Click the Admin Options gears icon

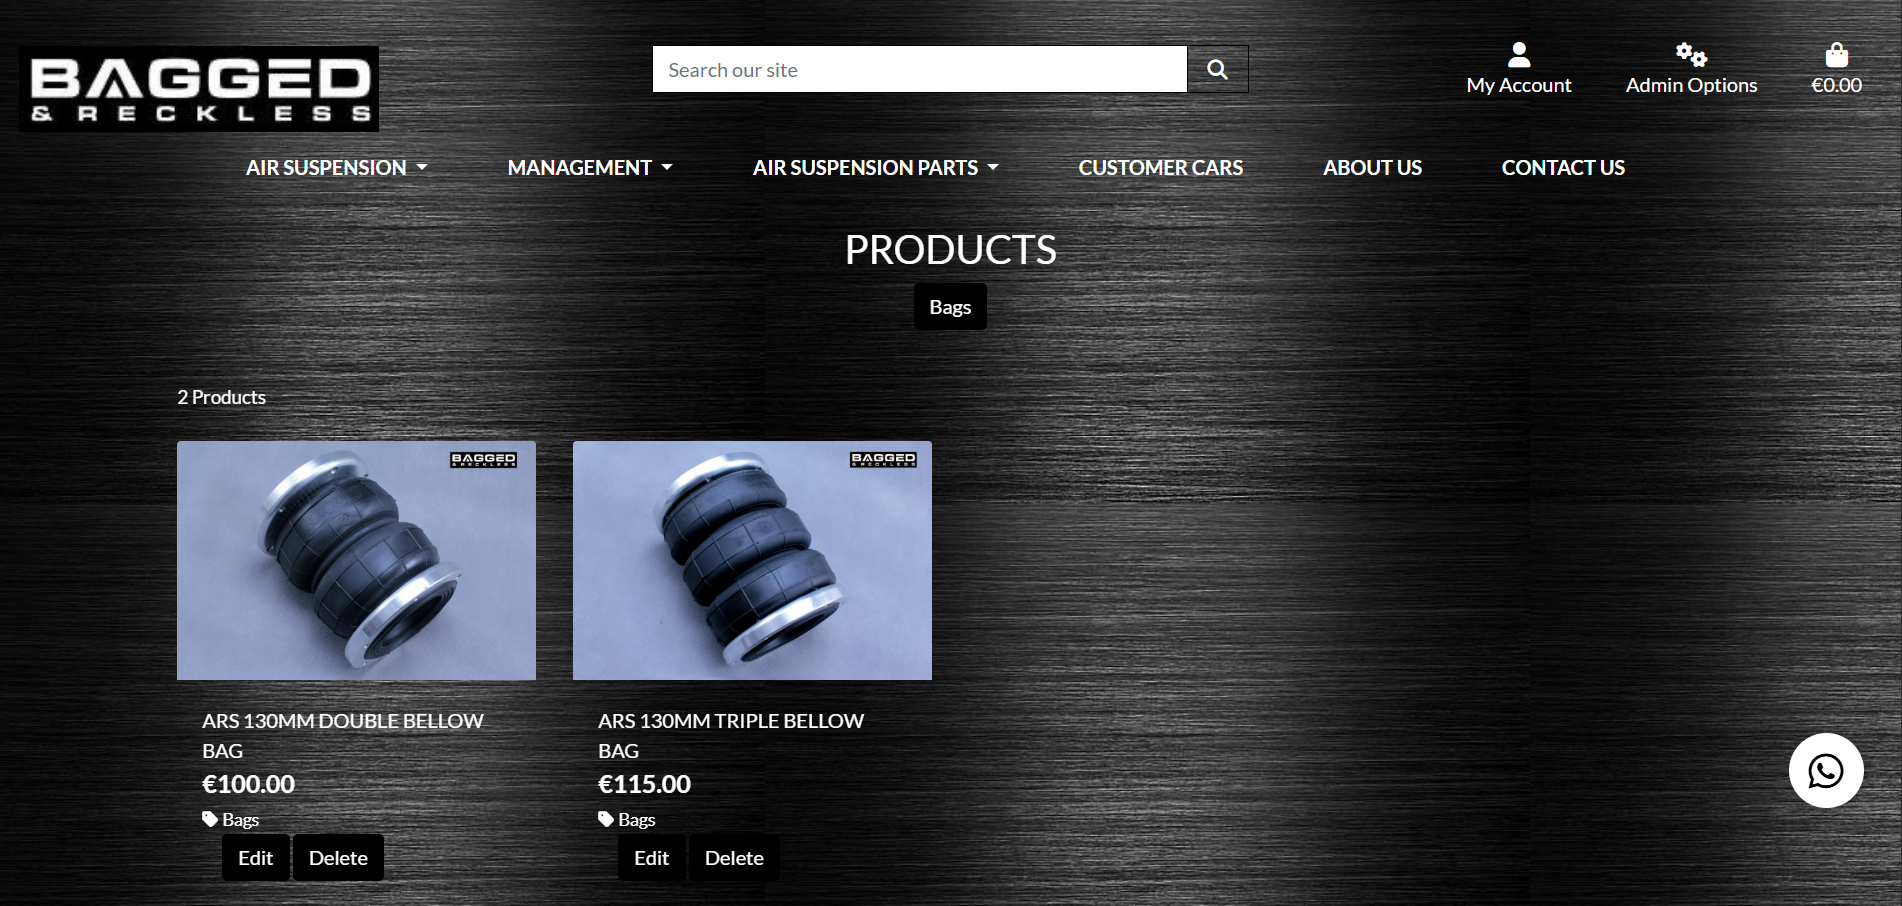[x=1690, y=54]
